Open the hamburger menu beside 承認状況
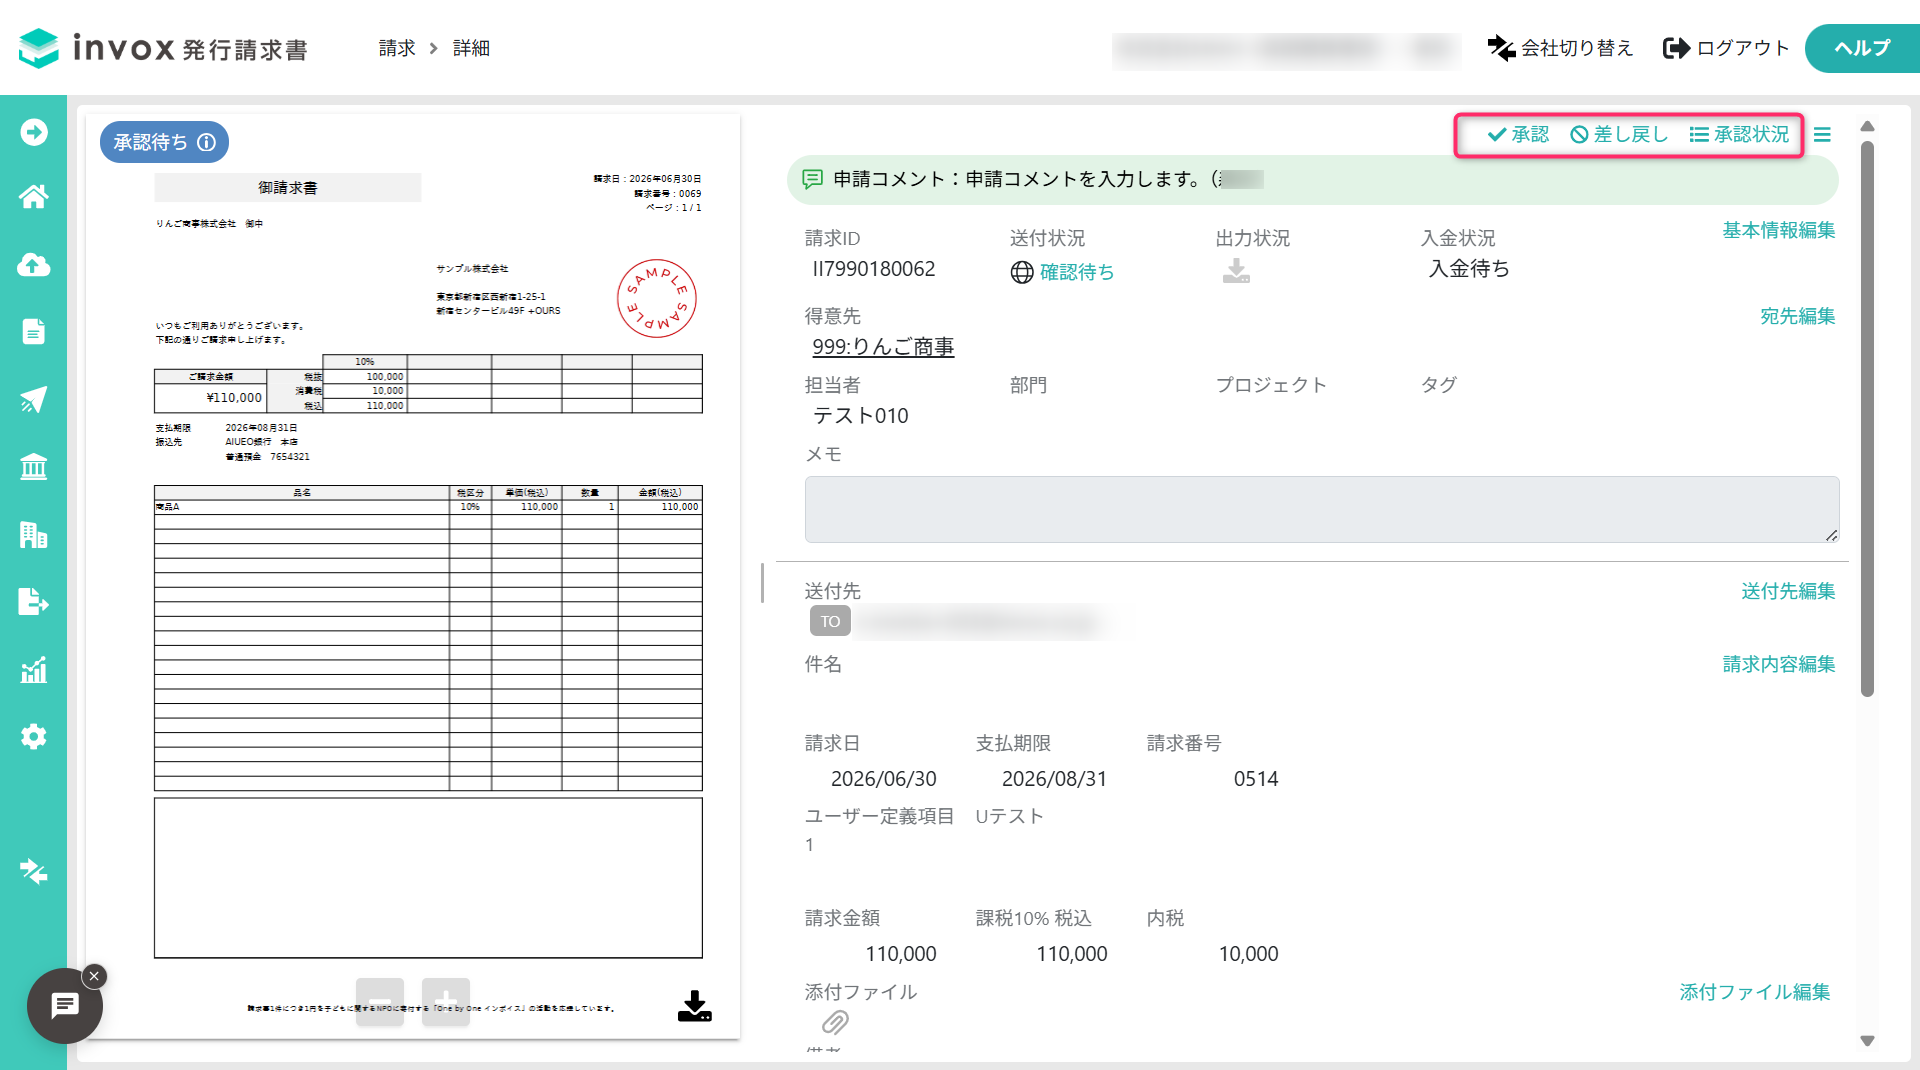 1822,135
